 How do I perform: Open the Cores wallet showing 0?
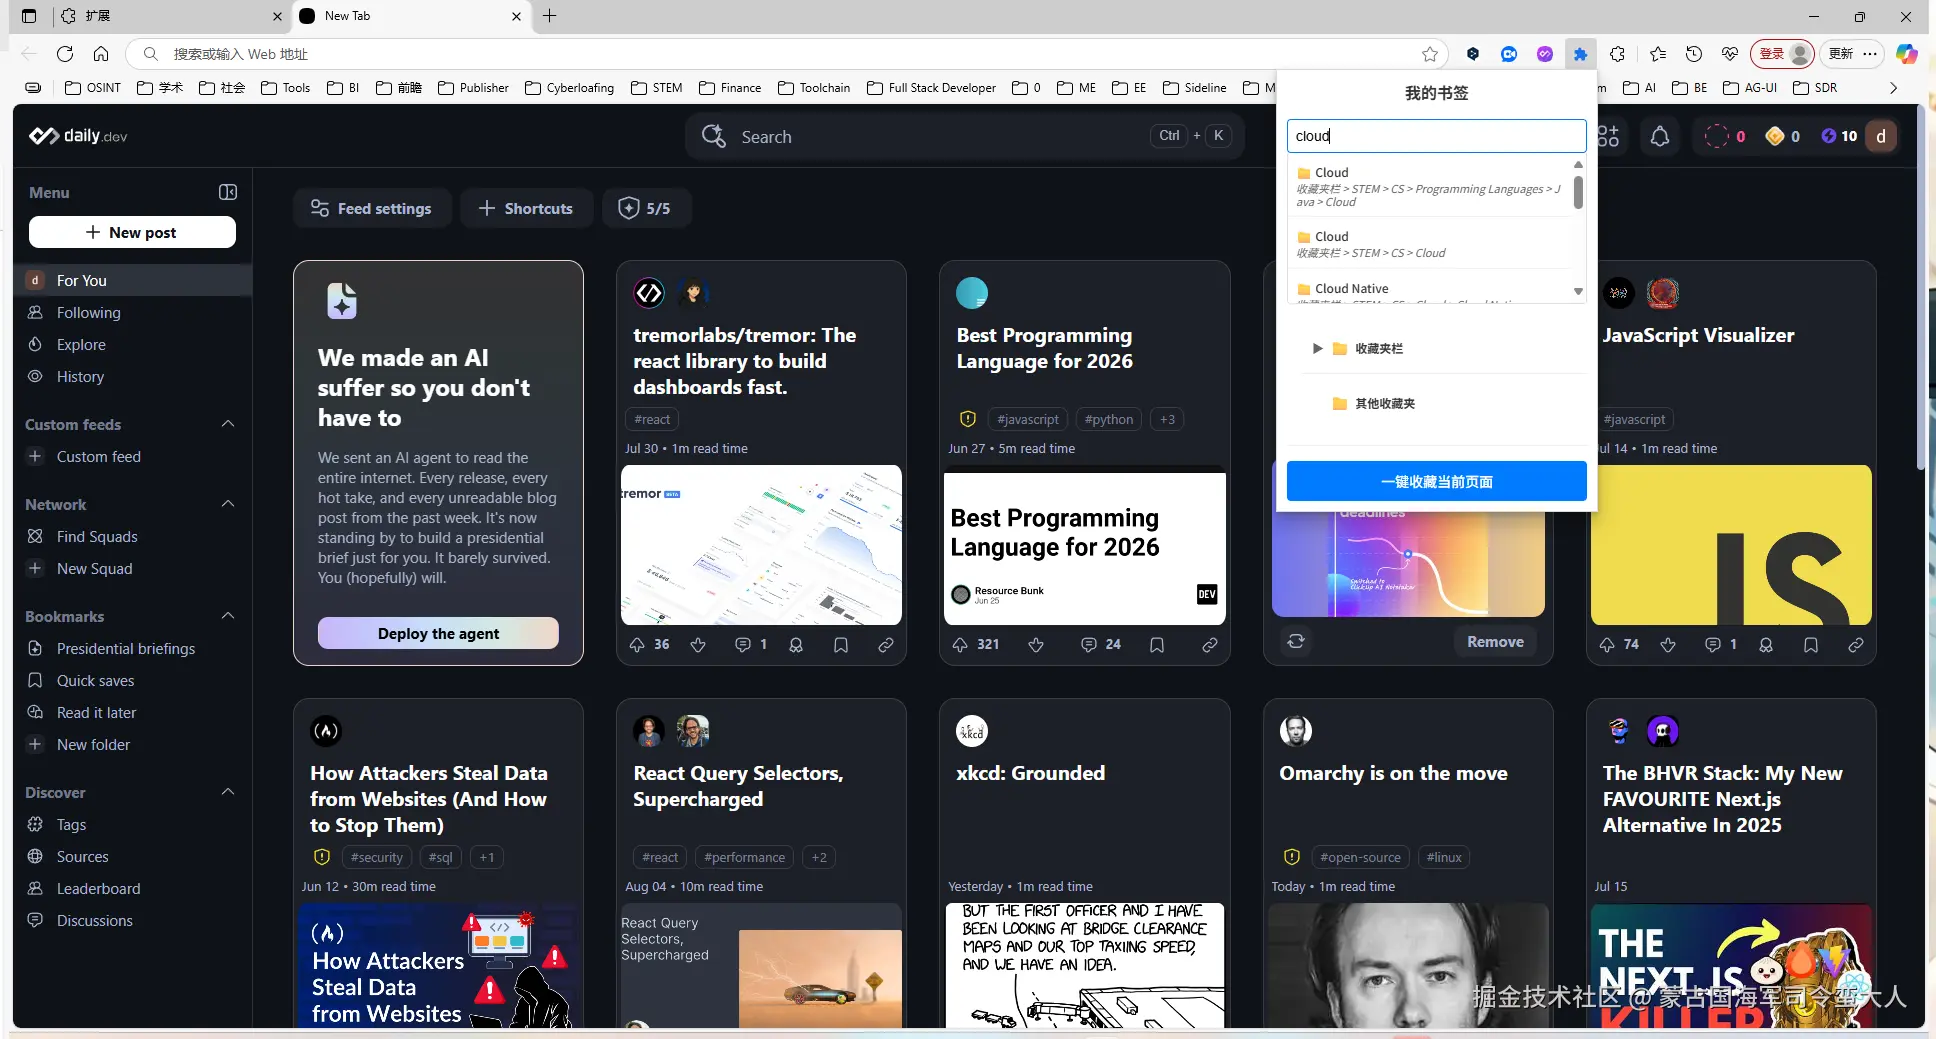pyautogui.click(x=1783, y=136)
